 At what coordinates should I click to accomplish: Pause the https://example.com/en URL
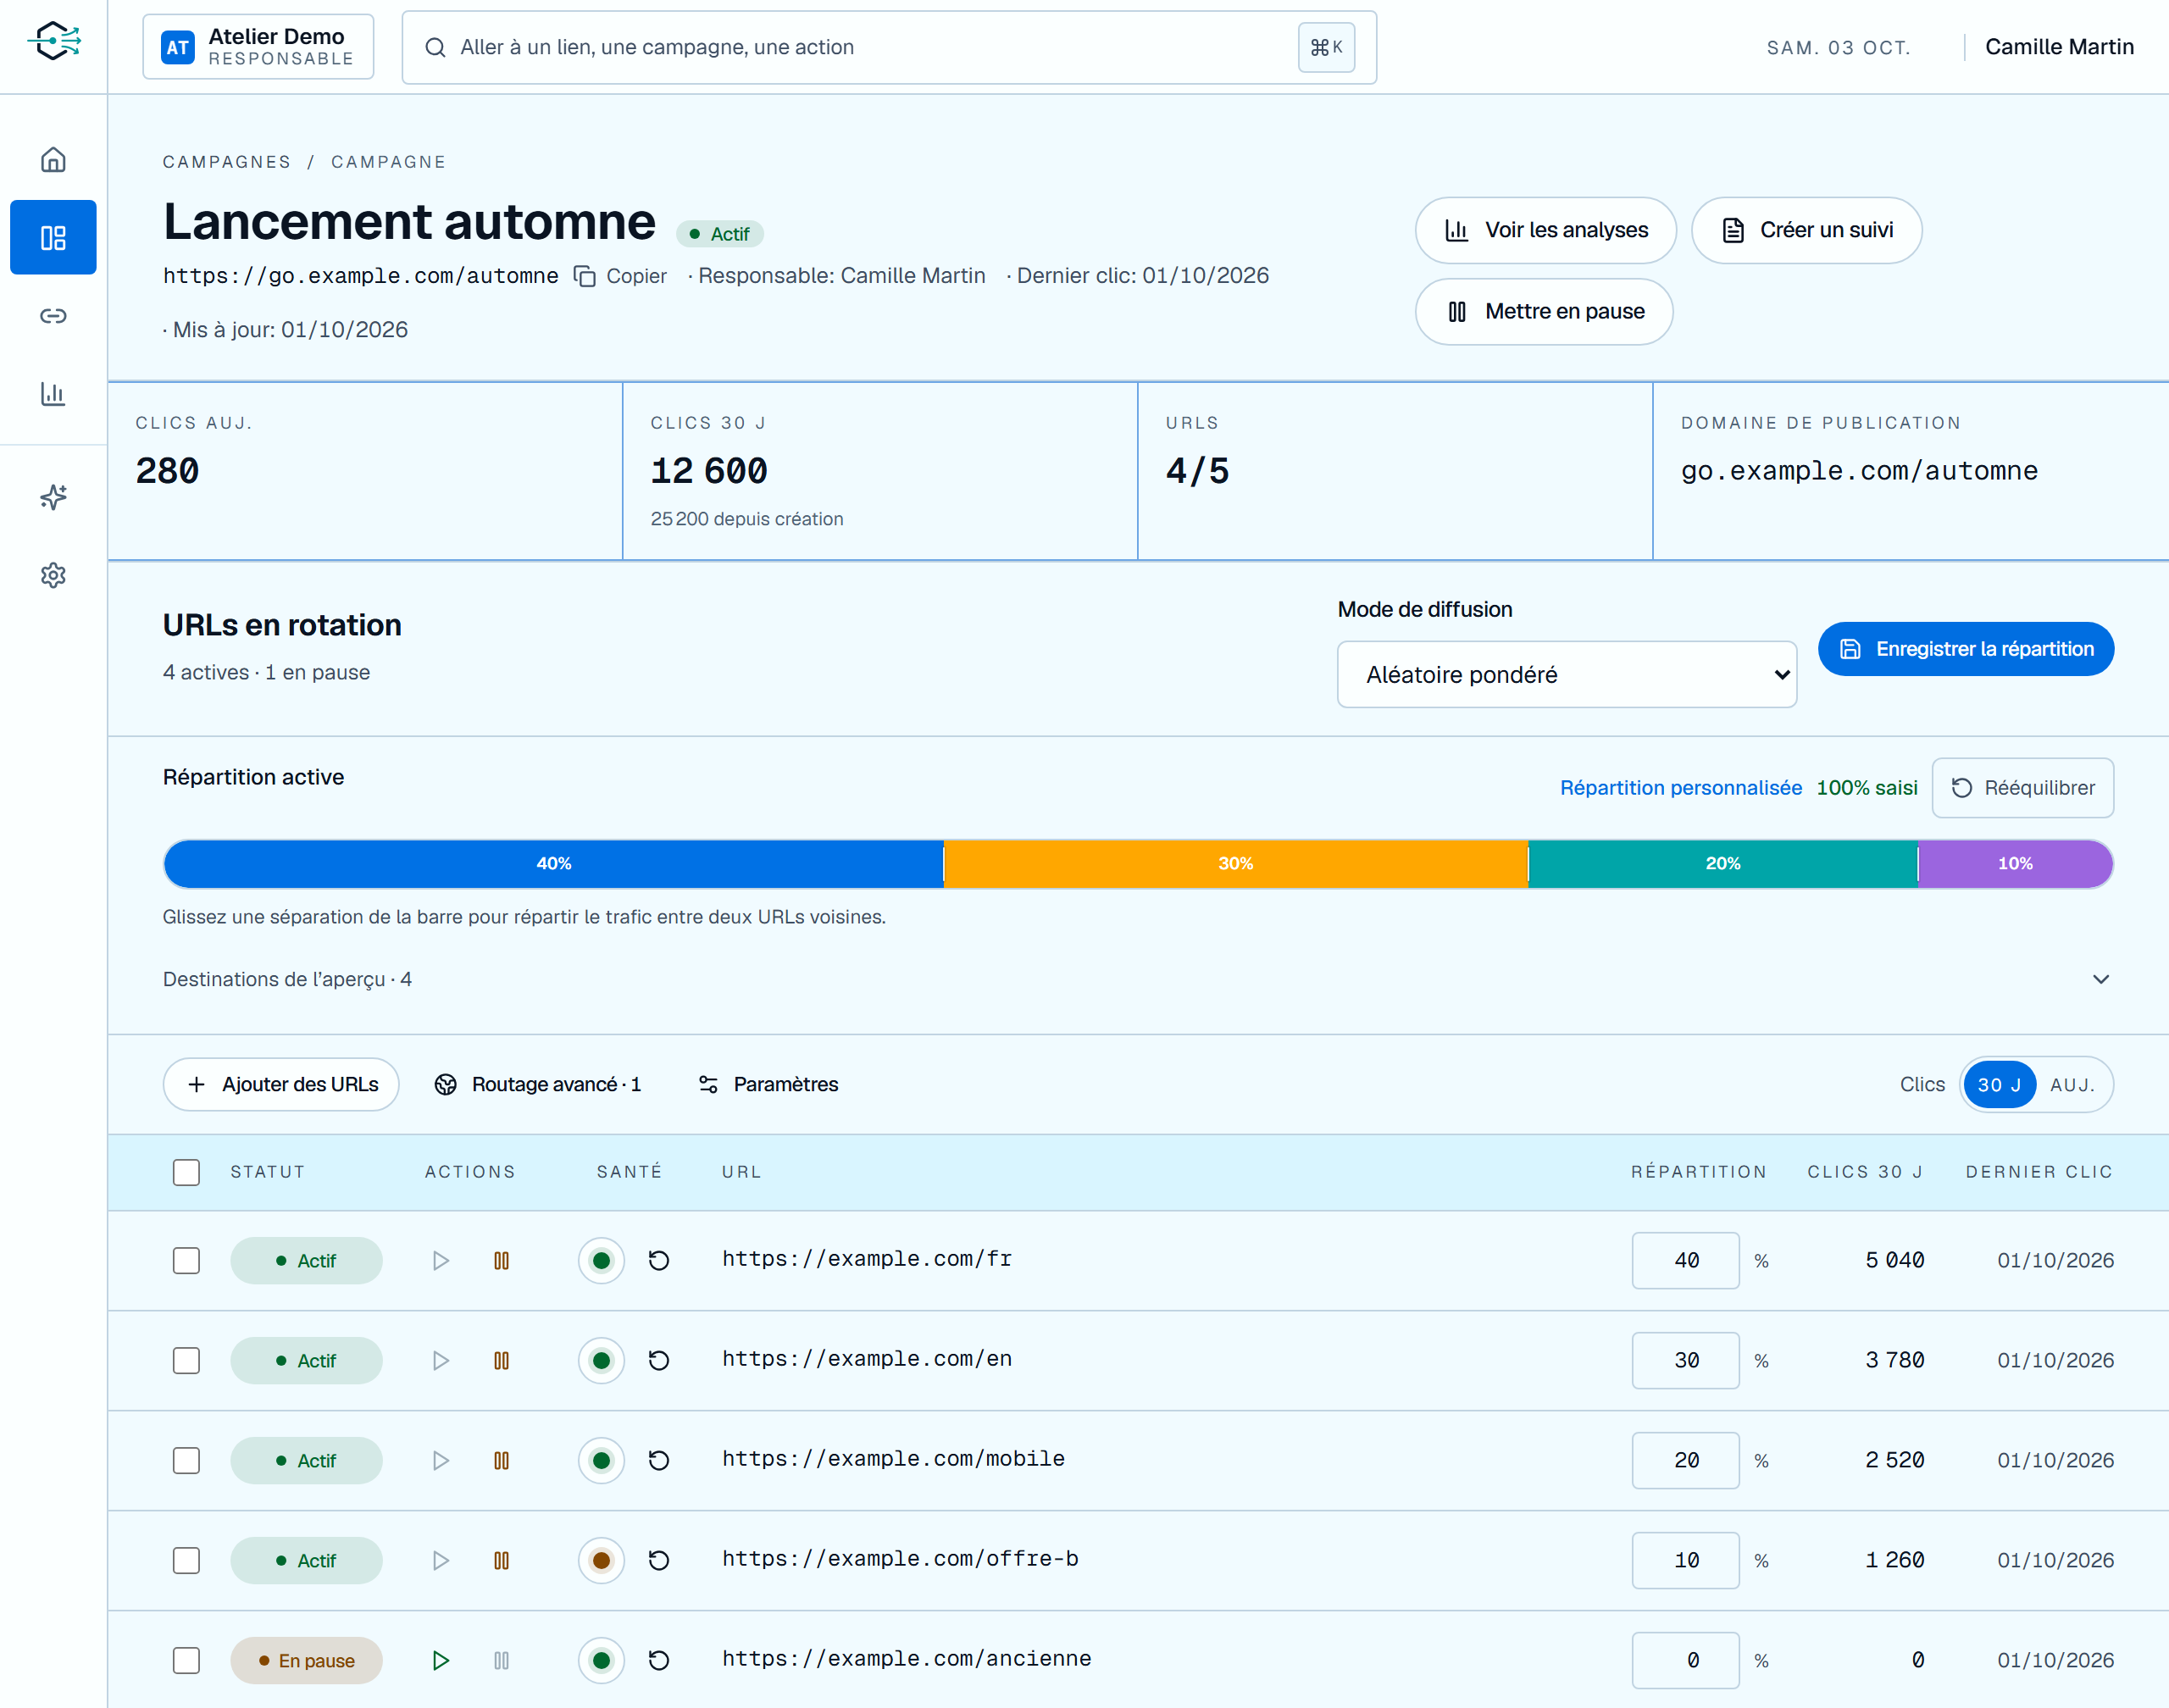(x=502, y=1361)
